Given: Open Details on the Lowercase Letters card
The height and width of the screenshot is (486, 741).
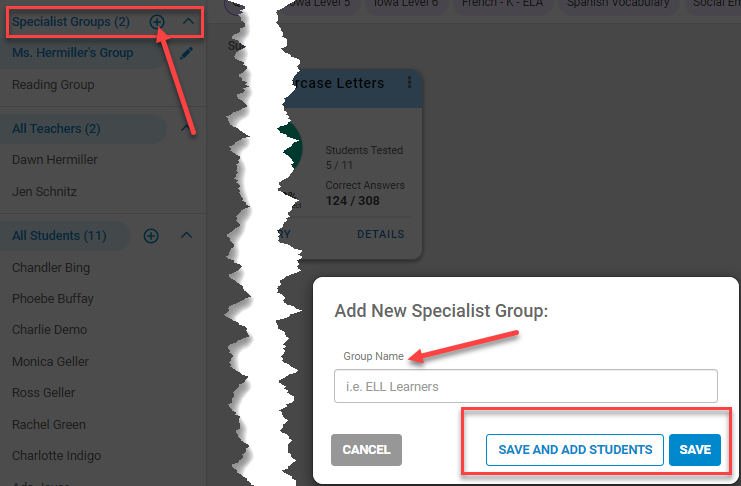Looking at the screenshot, I should coord(380,234).
